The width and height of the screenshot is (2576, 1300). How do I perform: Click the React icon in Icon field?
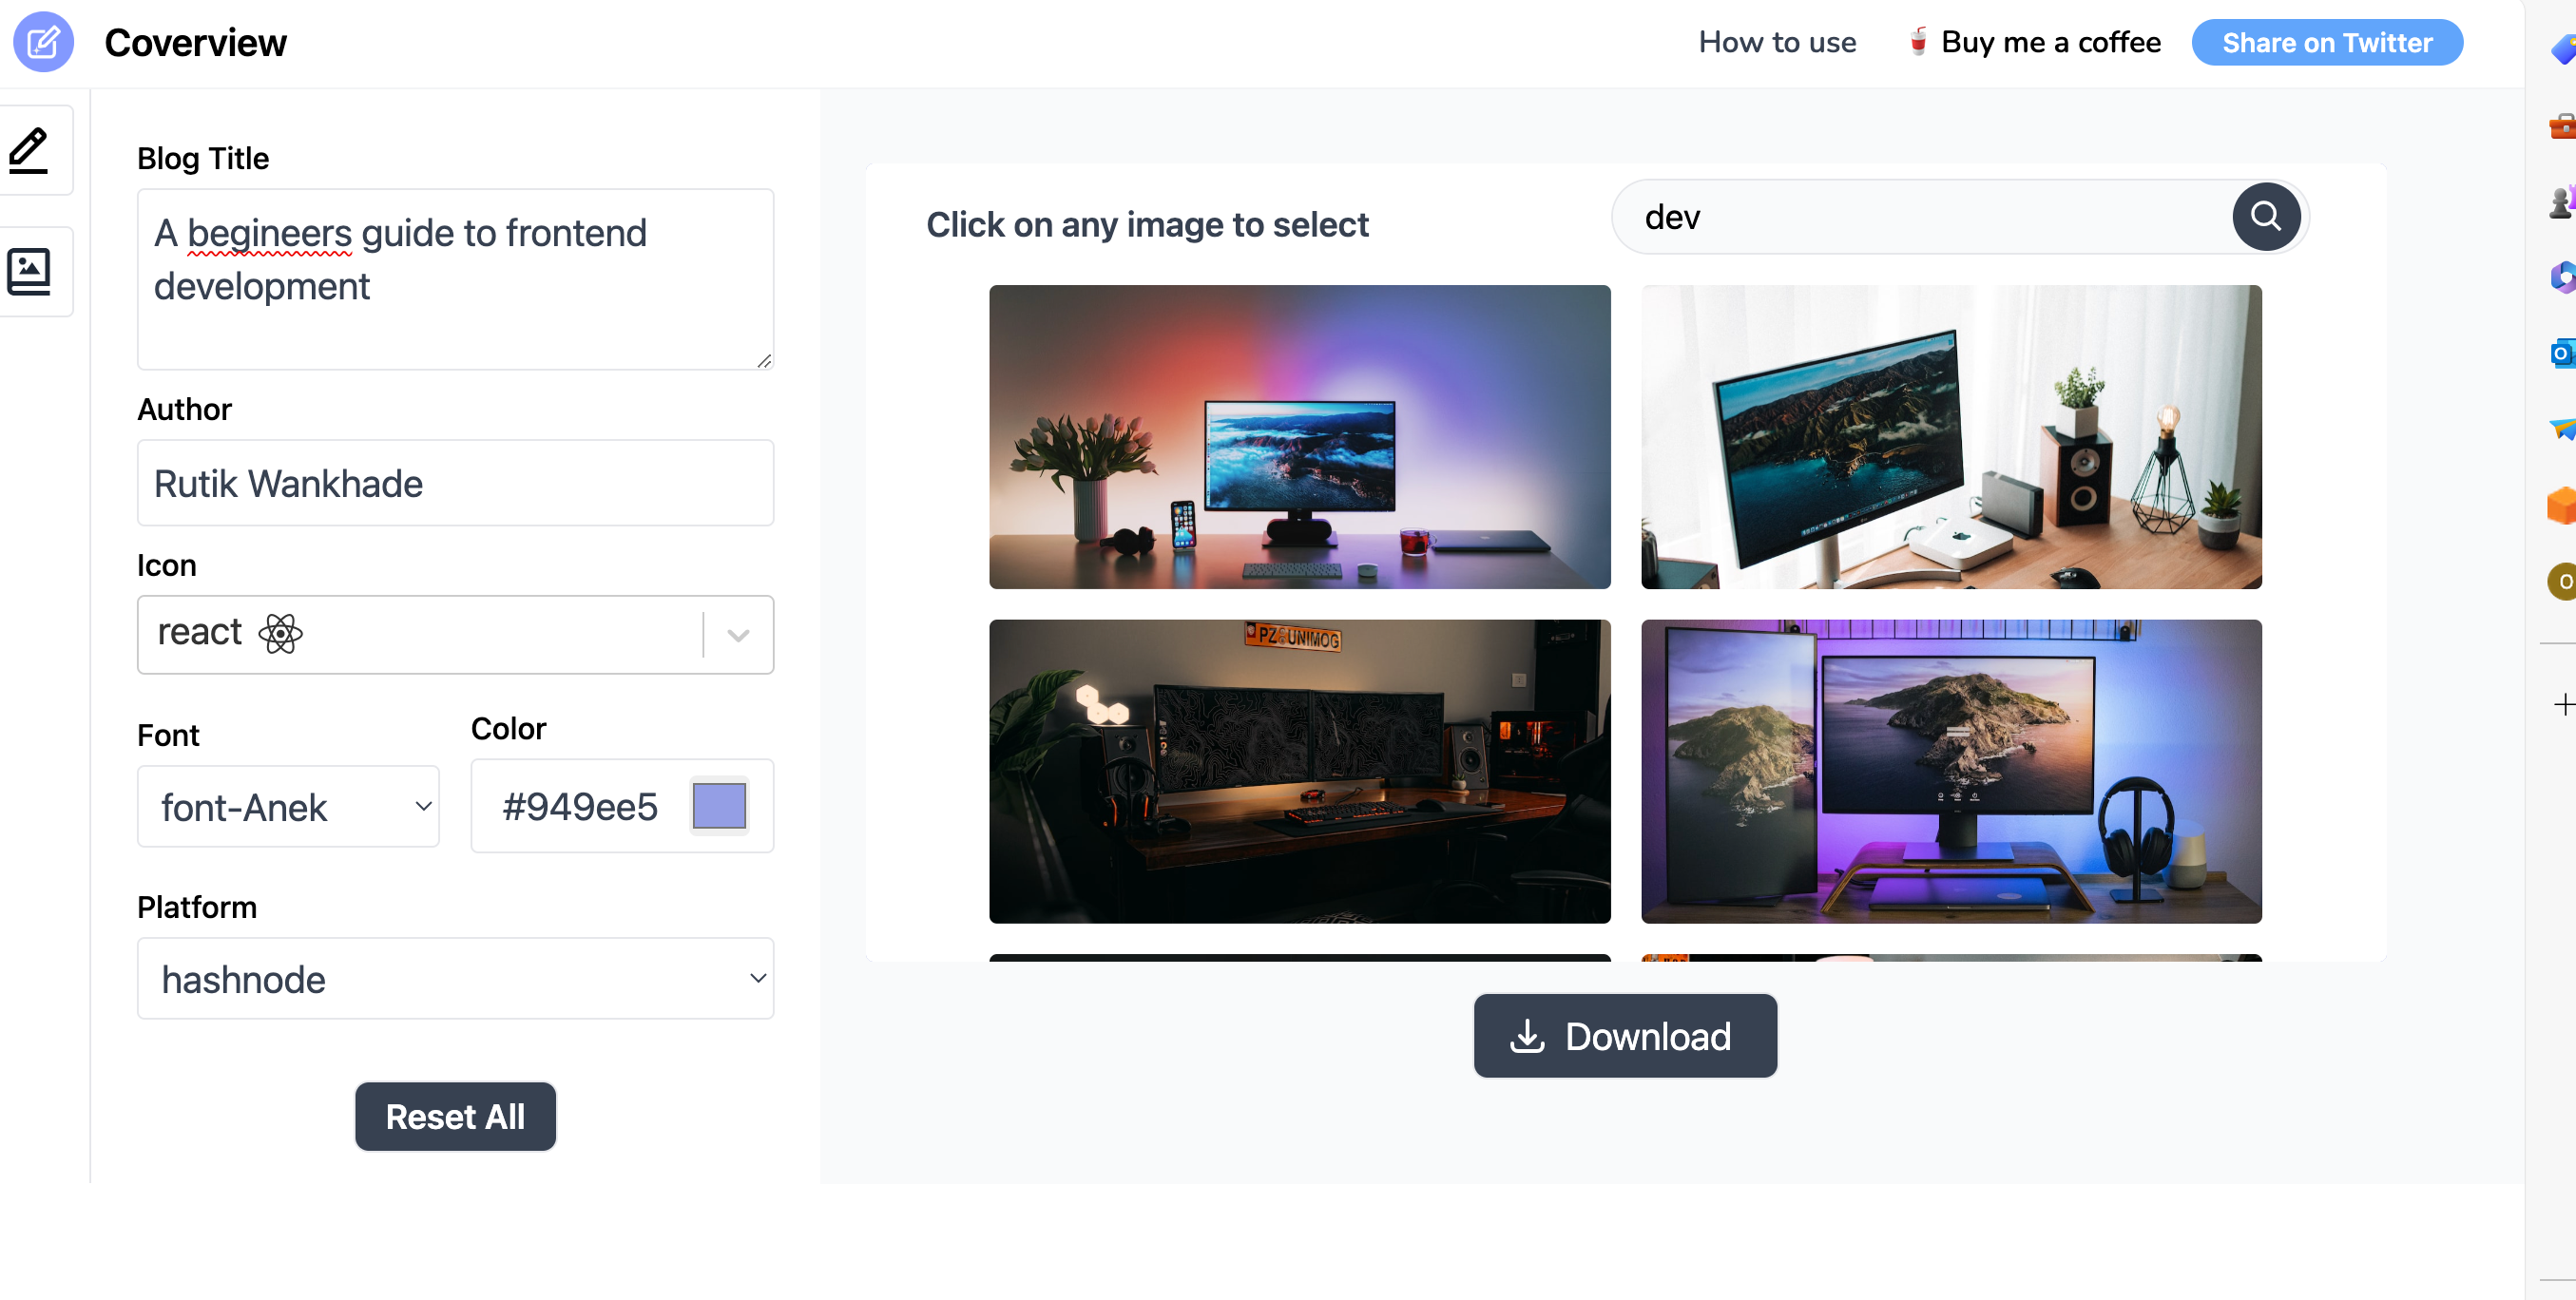(279, 634)
